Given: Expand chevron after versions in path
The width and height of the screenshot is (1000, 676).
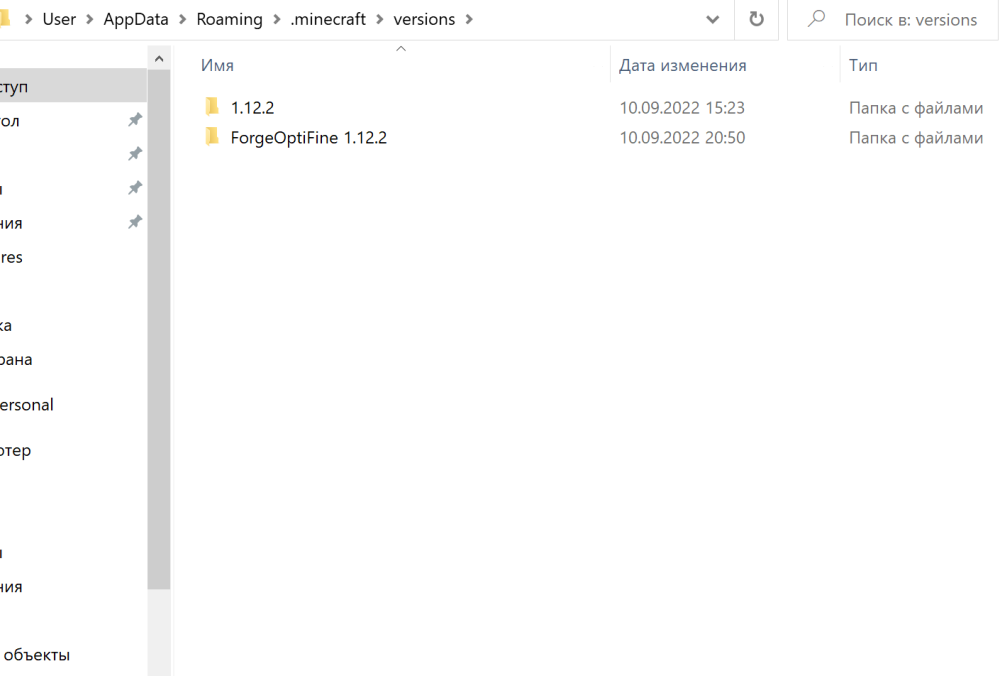Looking at the screenshot, I should (469, 20).
